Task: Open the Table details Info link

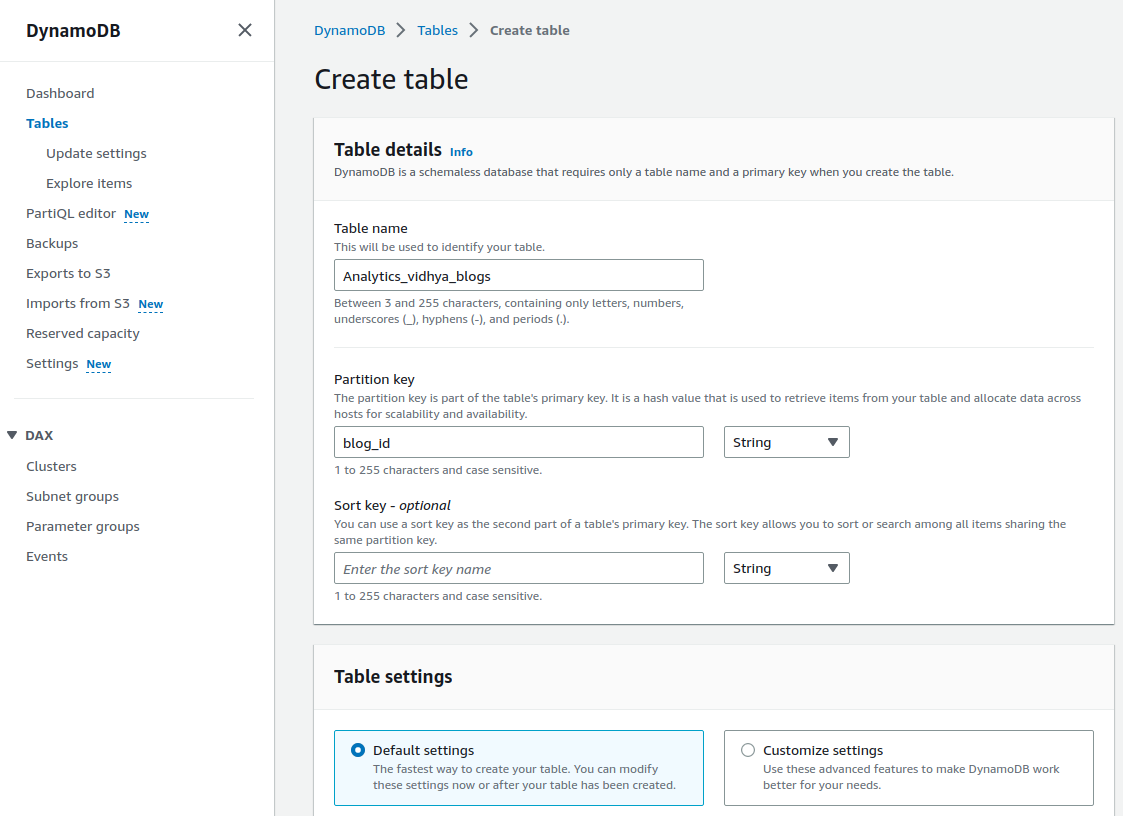Action: pyautogui.click(x=461, y=152)
